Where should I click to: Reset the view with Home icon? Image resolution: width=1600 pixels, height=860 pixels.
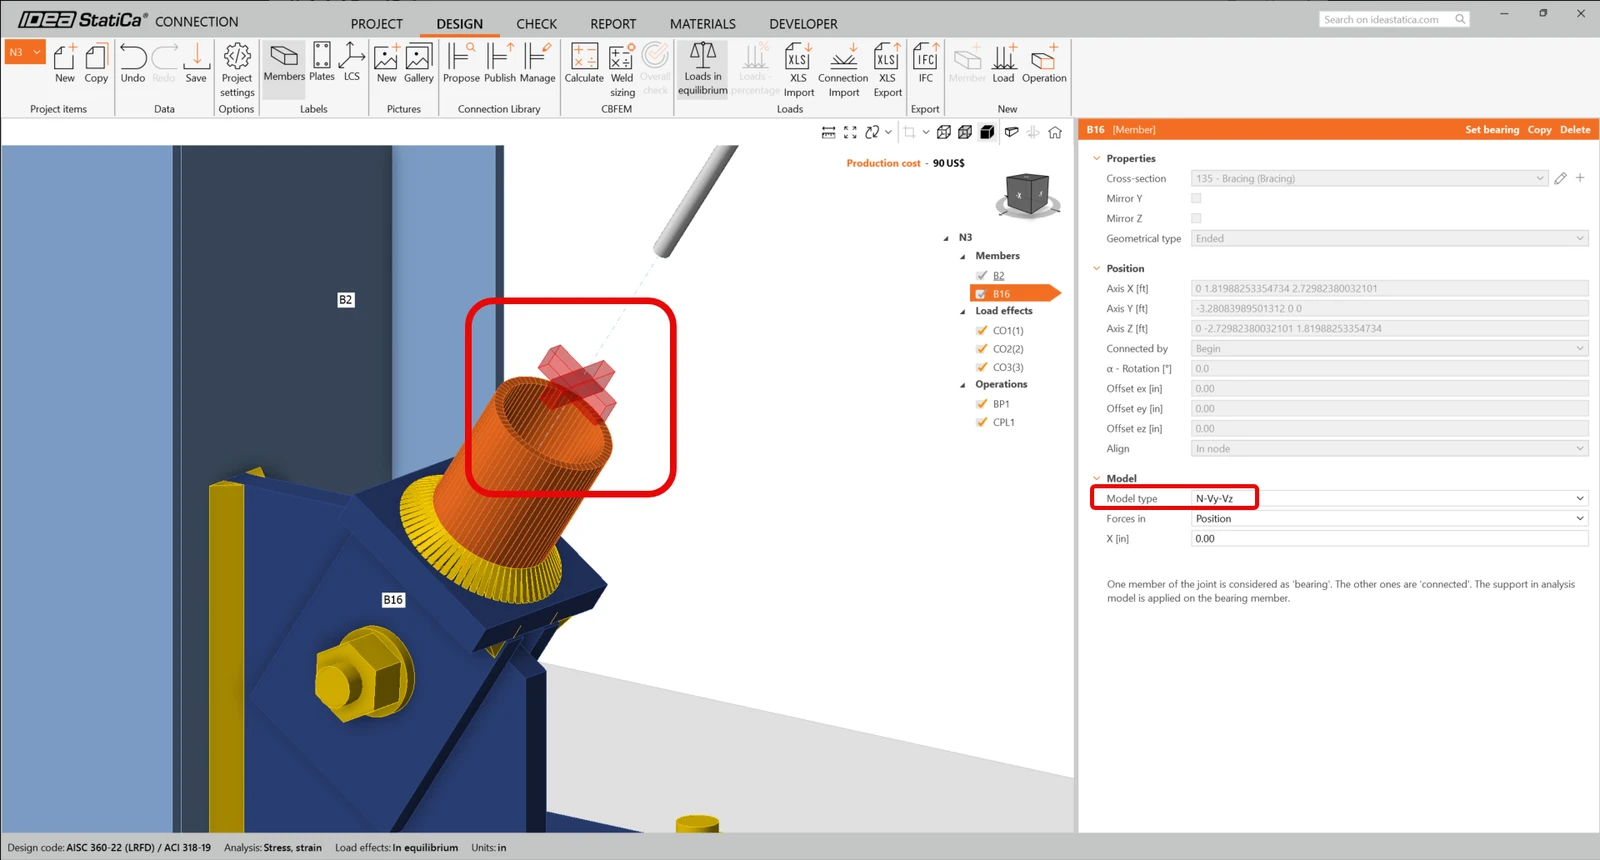(x=1055, y=132)
